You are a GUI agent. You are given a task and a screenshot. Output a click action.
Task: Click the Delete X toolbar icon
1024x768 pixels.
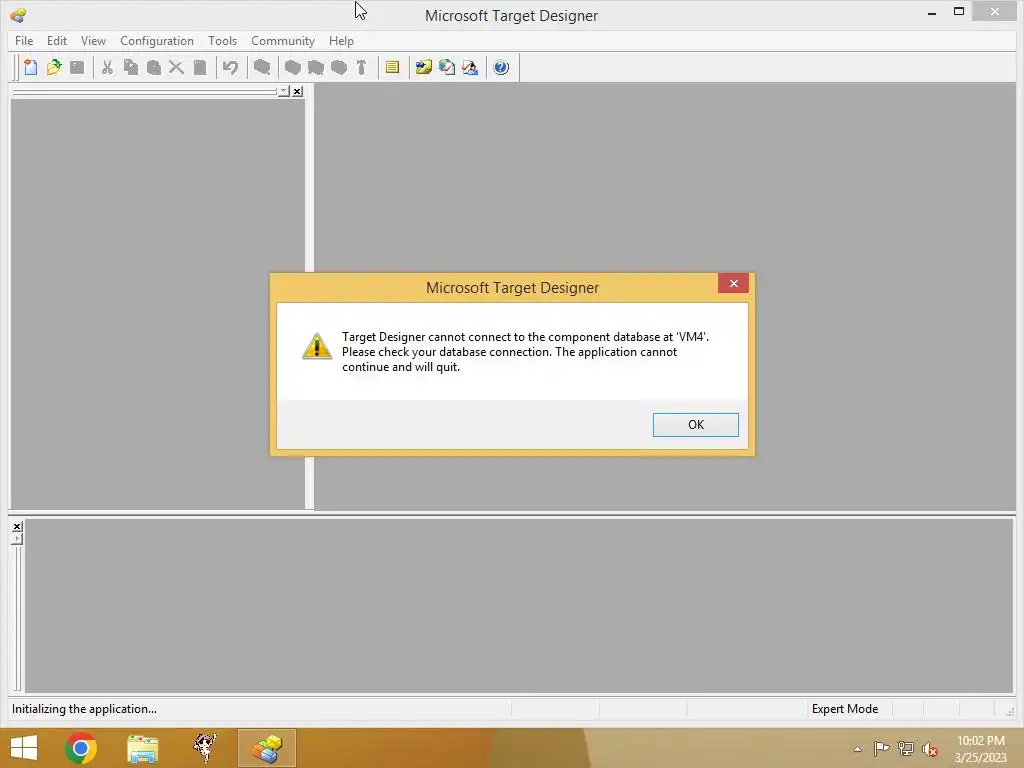(176, 67)
